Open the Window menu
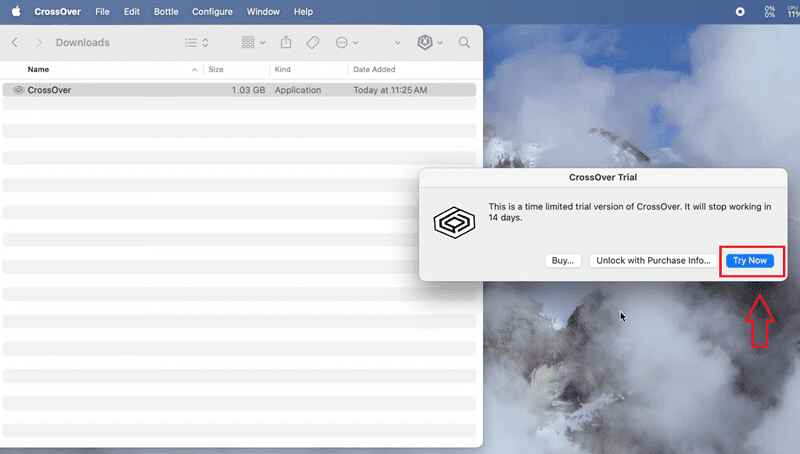Image resolution: width=800 pixels, height=454 pixels. (263, 11)
